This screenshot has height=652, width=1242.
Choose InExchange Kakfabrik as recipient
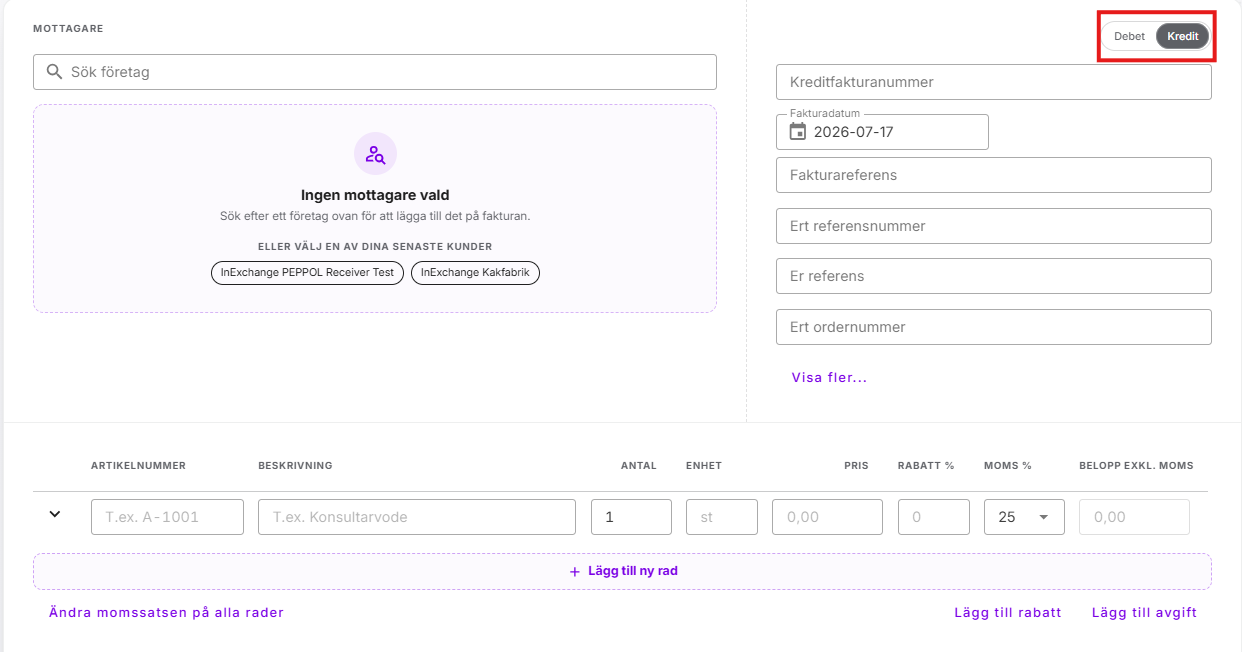coord(475,272)
